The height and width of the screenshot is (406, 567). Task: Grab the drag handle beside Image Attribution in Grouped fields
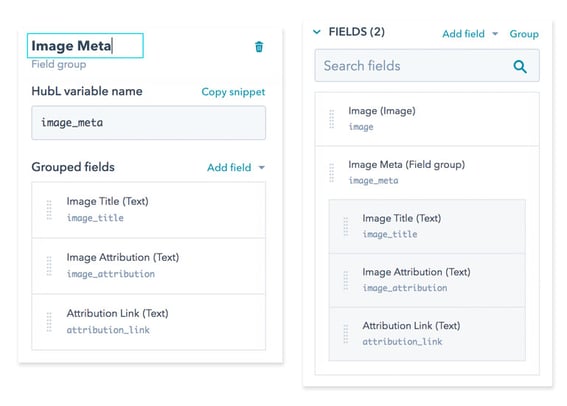[49, 266]
